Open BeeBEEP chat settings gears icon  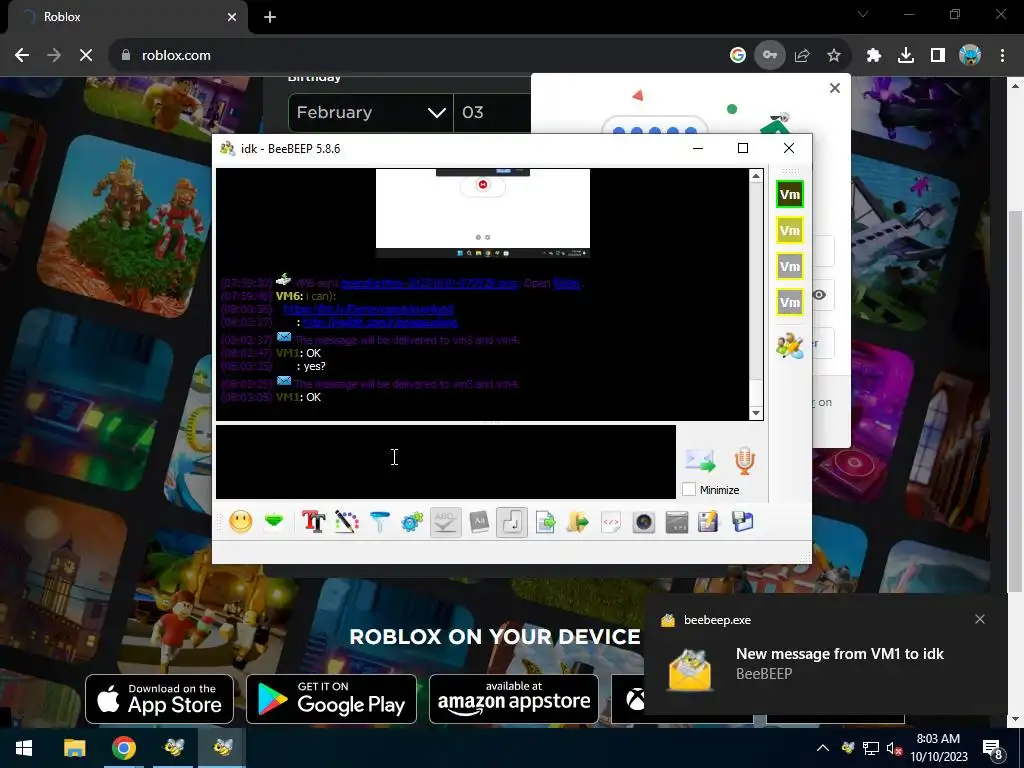click(412, 522)
